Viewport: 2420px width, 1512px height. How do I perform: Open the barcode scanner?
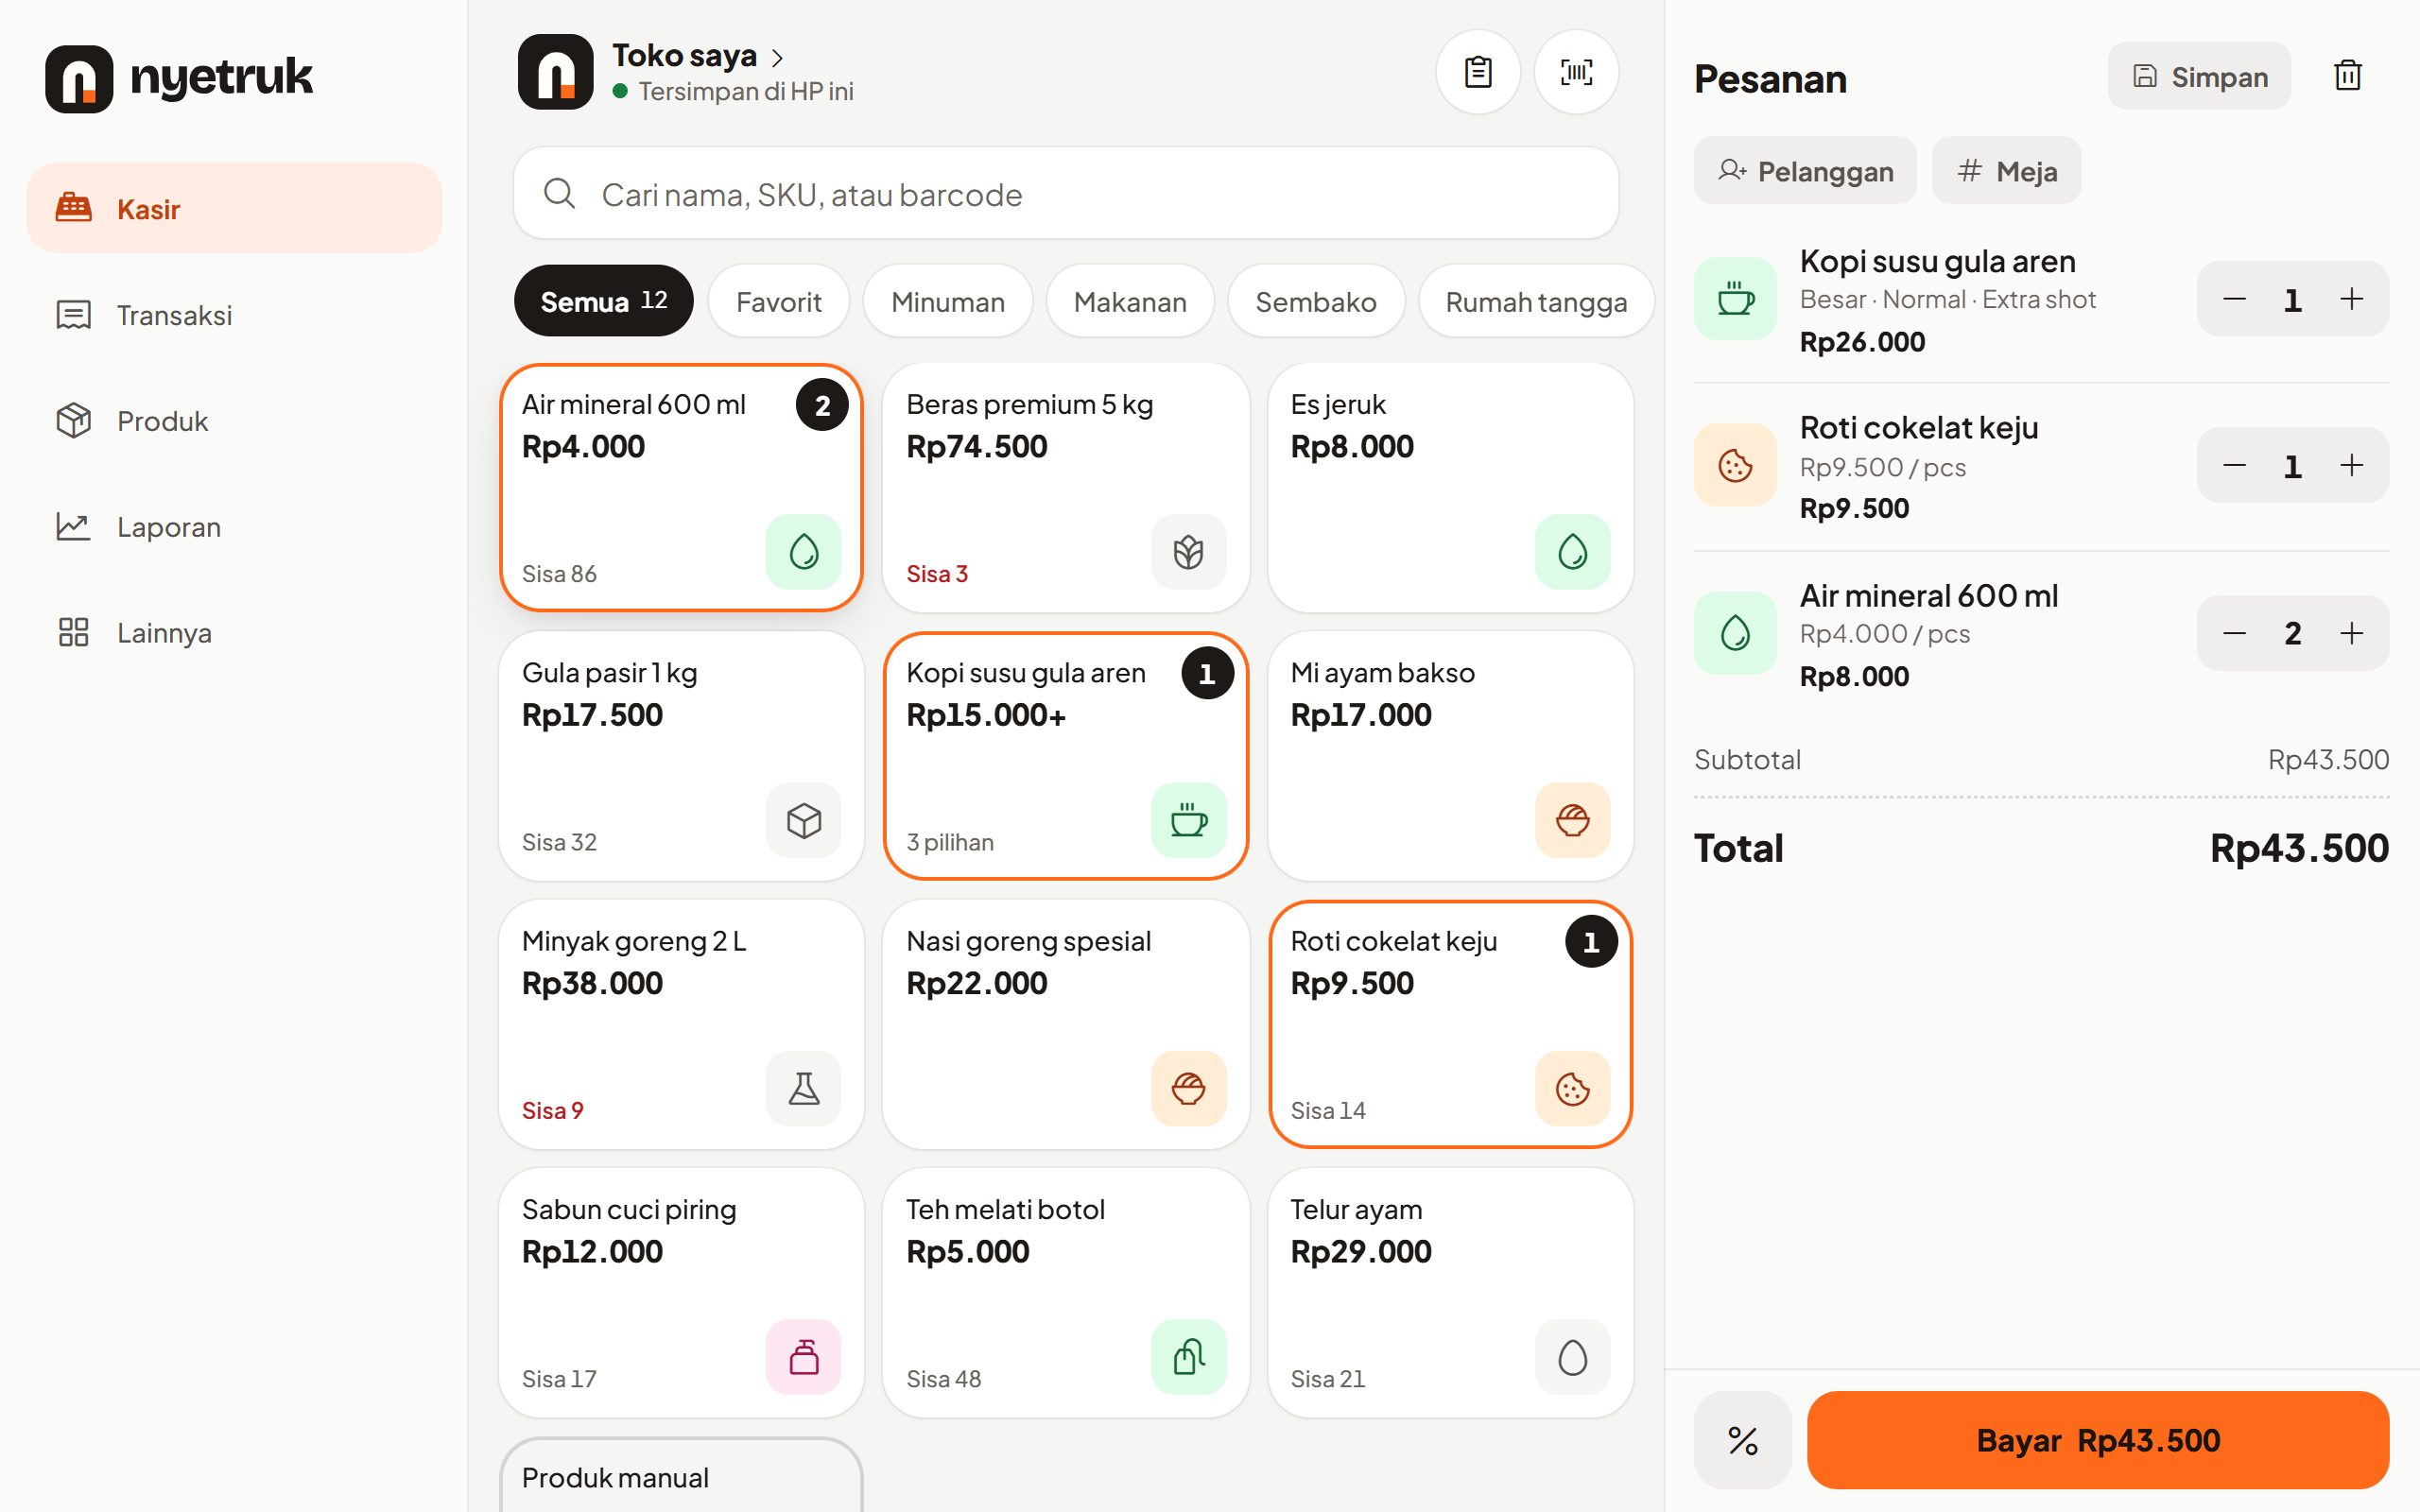click(x=1576, y=72)
